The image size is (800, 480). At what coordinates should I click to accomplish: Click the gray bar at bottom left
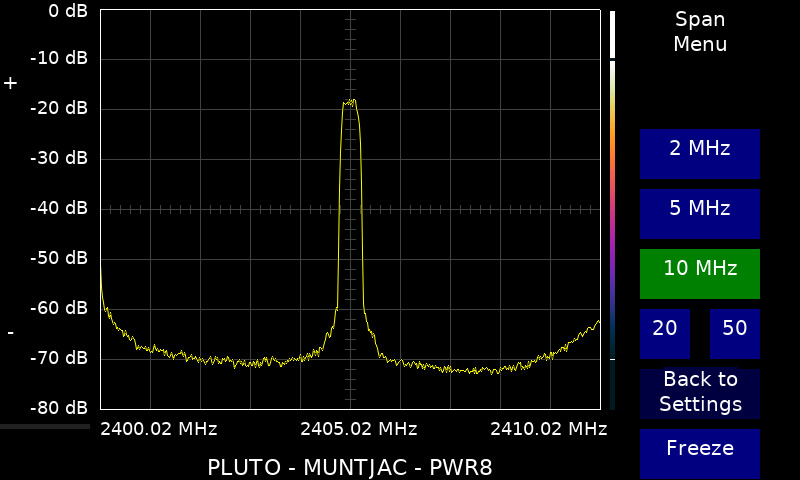pyautogui.click(x=45, y=427)
